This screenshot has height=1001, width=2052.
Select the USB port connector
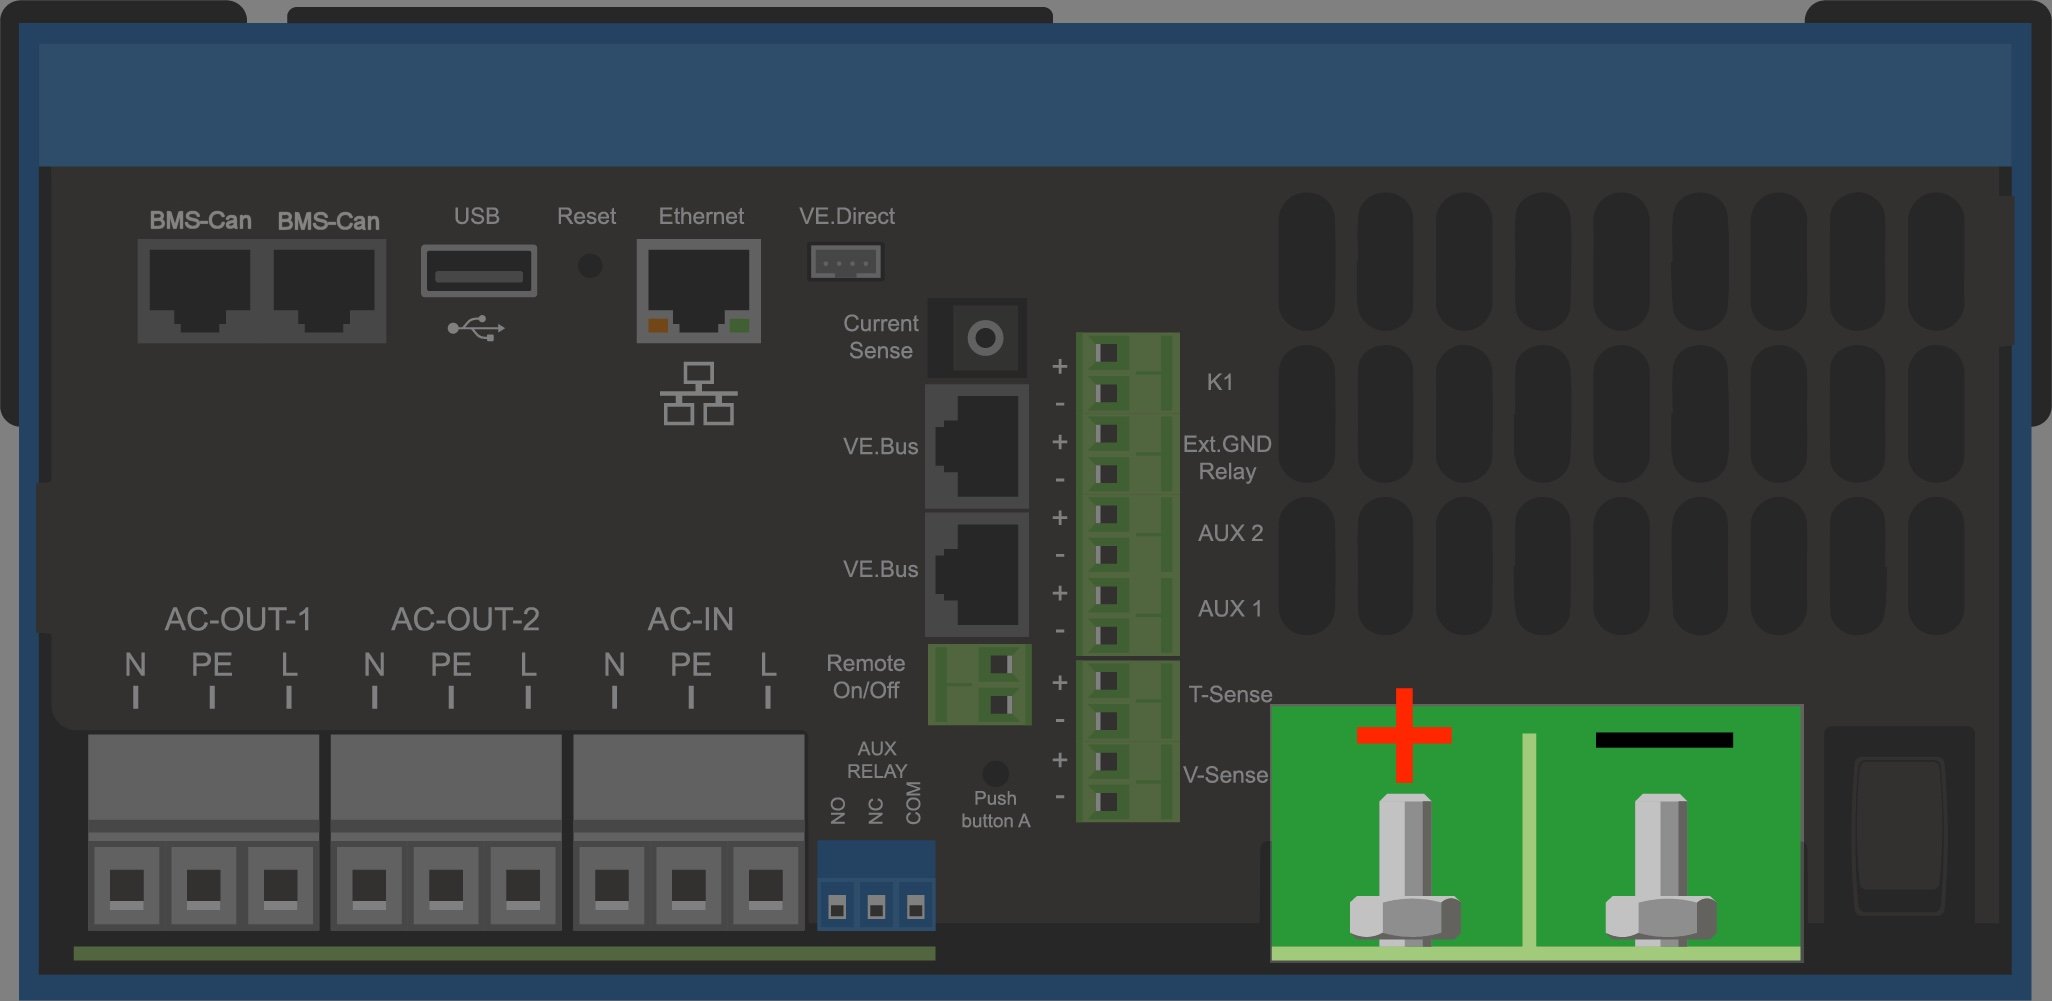478,269
